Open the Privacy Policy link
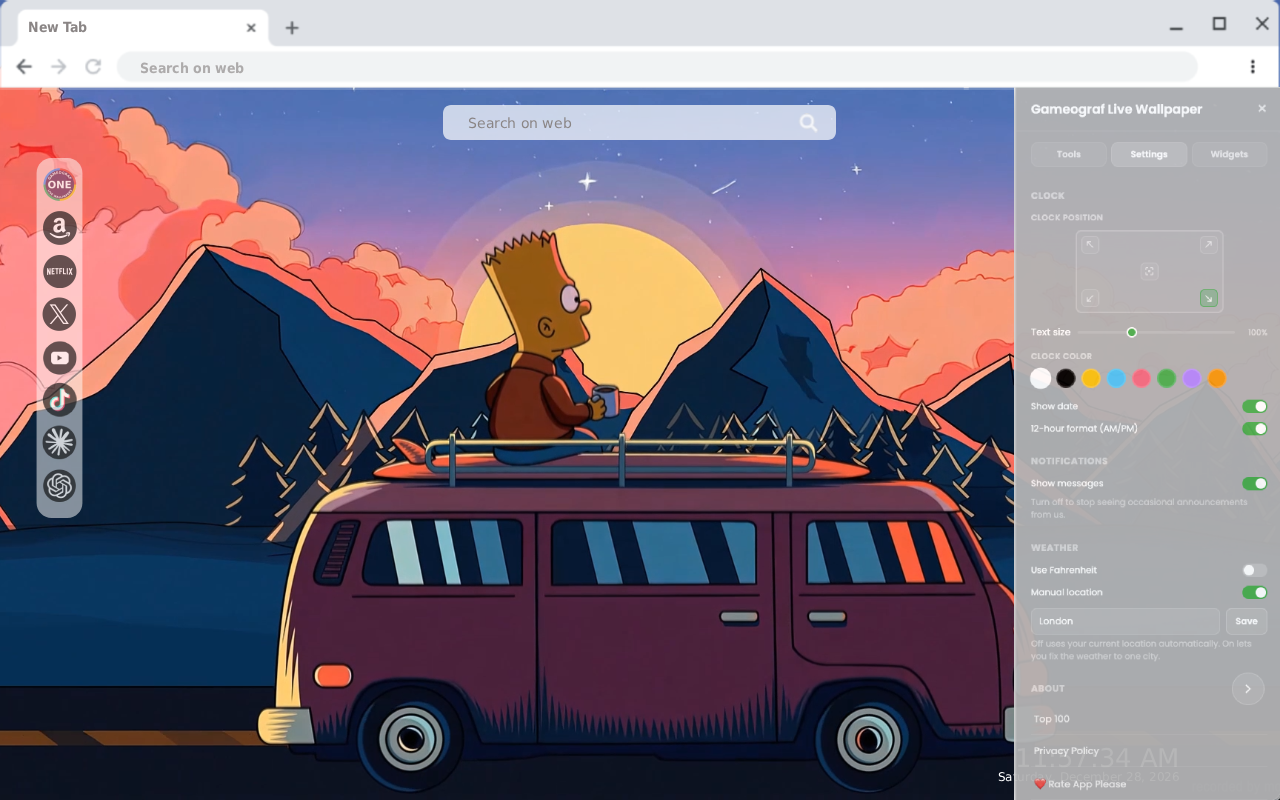This screenshot has width=1280, height=800. 1066,751
